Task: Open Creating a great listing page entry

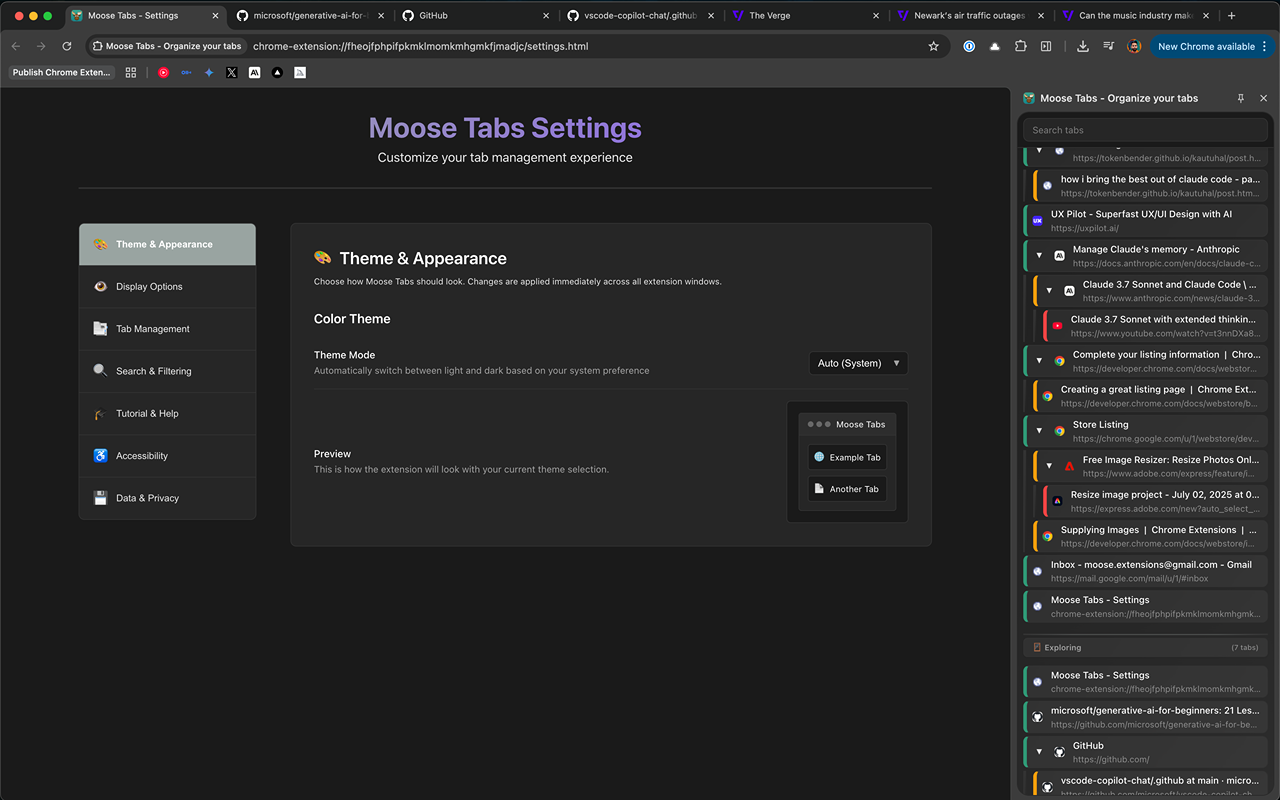Action: (1150, 396)
